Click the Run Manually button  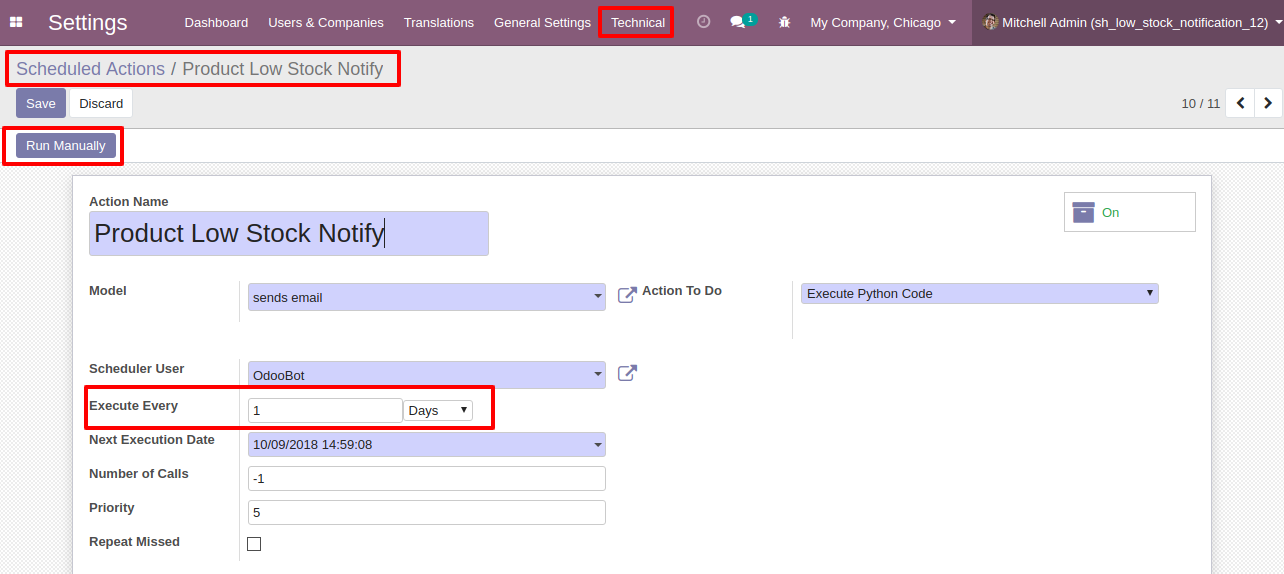tap(66, 146)
